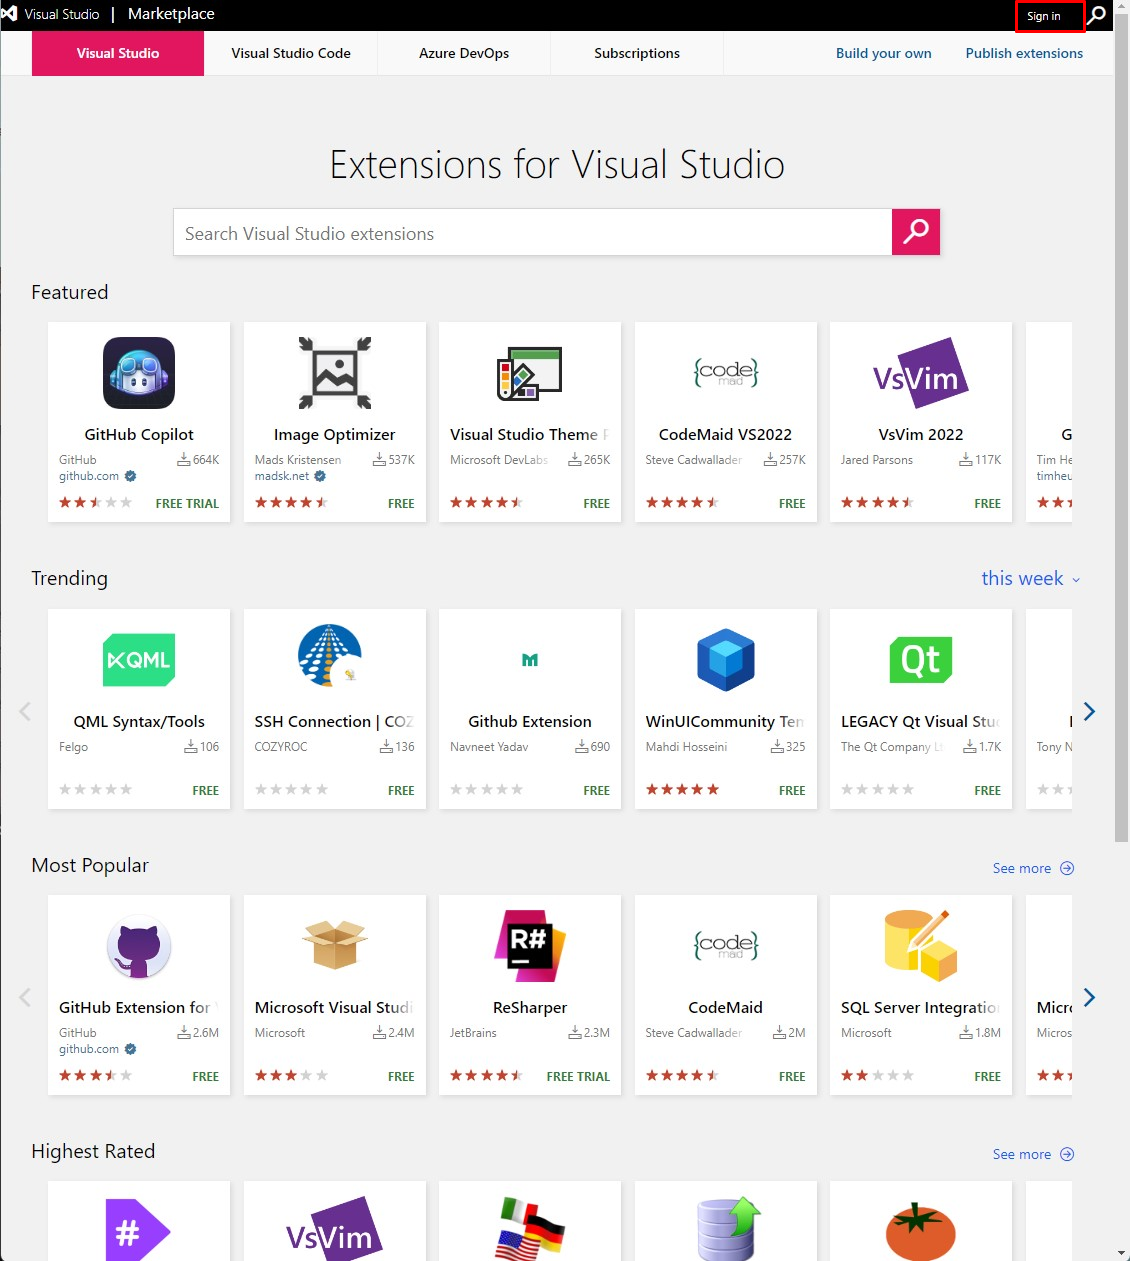1130x1261 pixels.
Task: Open the search magnifier icon in the header
Action: 1097,15
